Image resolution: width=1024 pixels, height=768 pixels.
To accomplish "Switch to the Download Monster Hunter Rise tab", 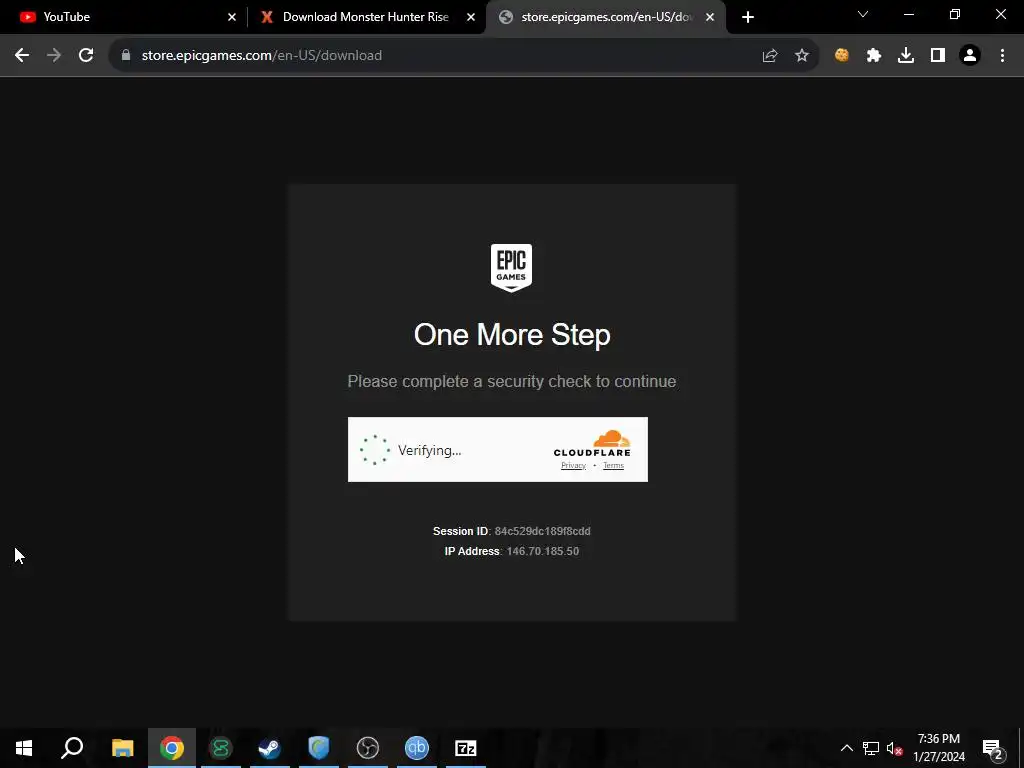I will coord(366,17).
